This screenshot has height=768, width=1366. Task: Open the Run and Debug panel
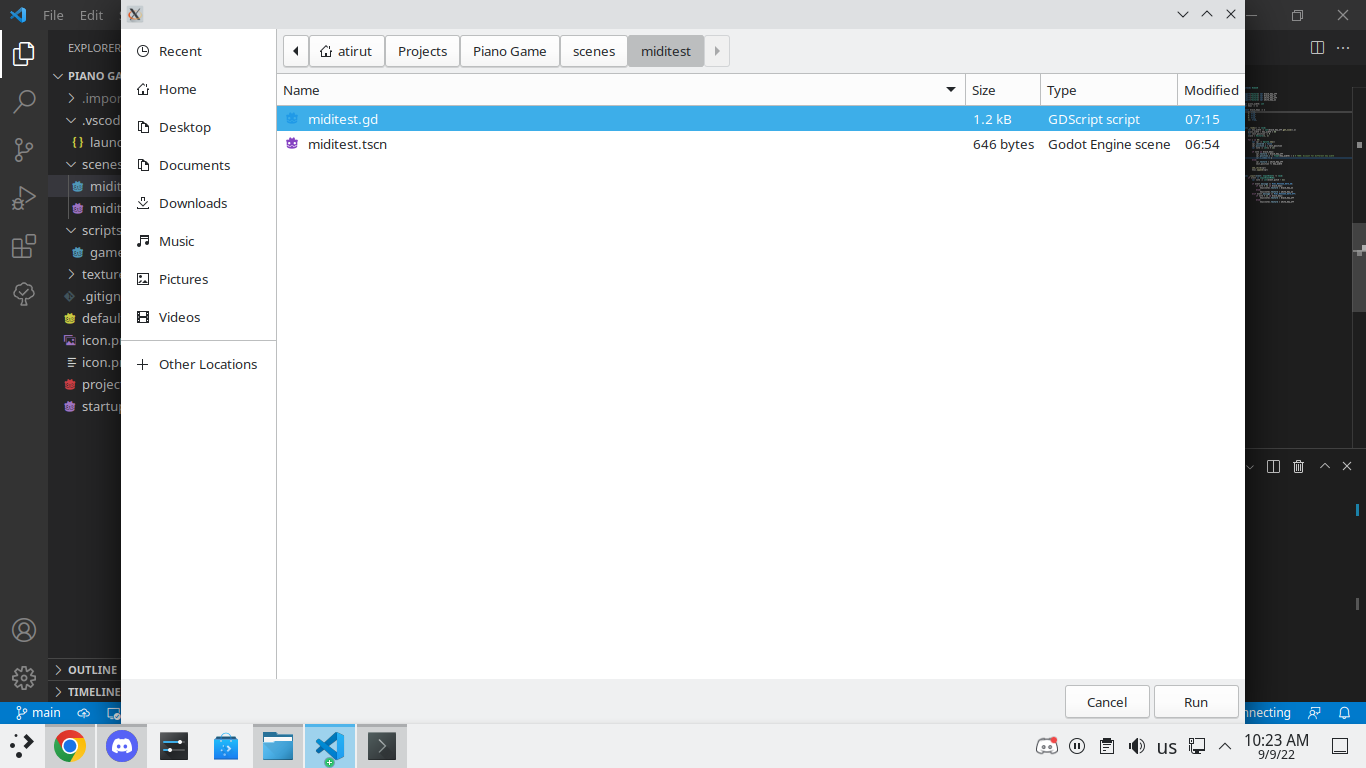pyautogui.click(x=24, y=197)
